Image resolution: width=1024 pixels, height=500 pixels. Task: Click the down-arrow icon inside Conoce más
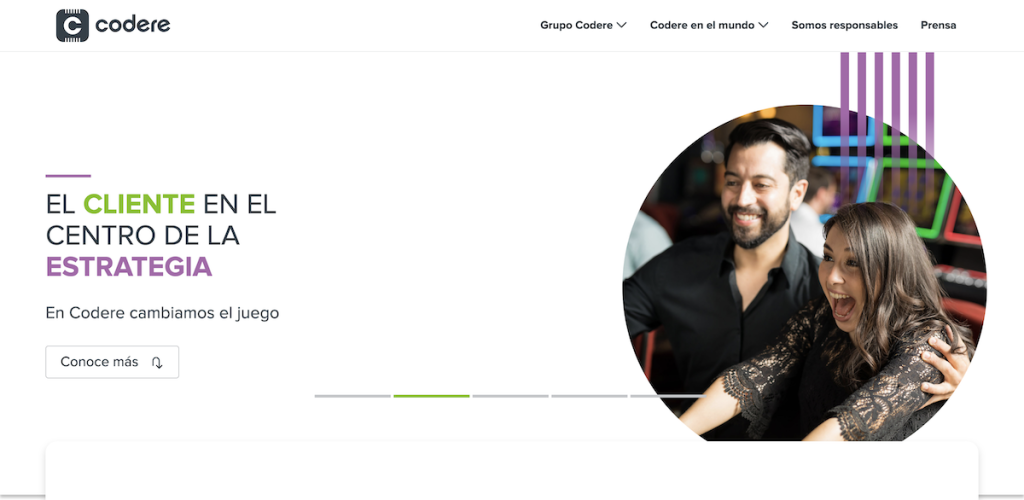(157, 362)
